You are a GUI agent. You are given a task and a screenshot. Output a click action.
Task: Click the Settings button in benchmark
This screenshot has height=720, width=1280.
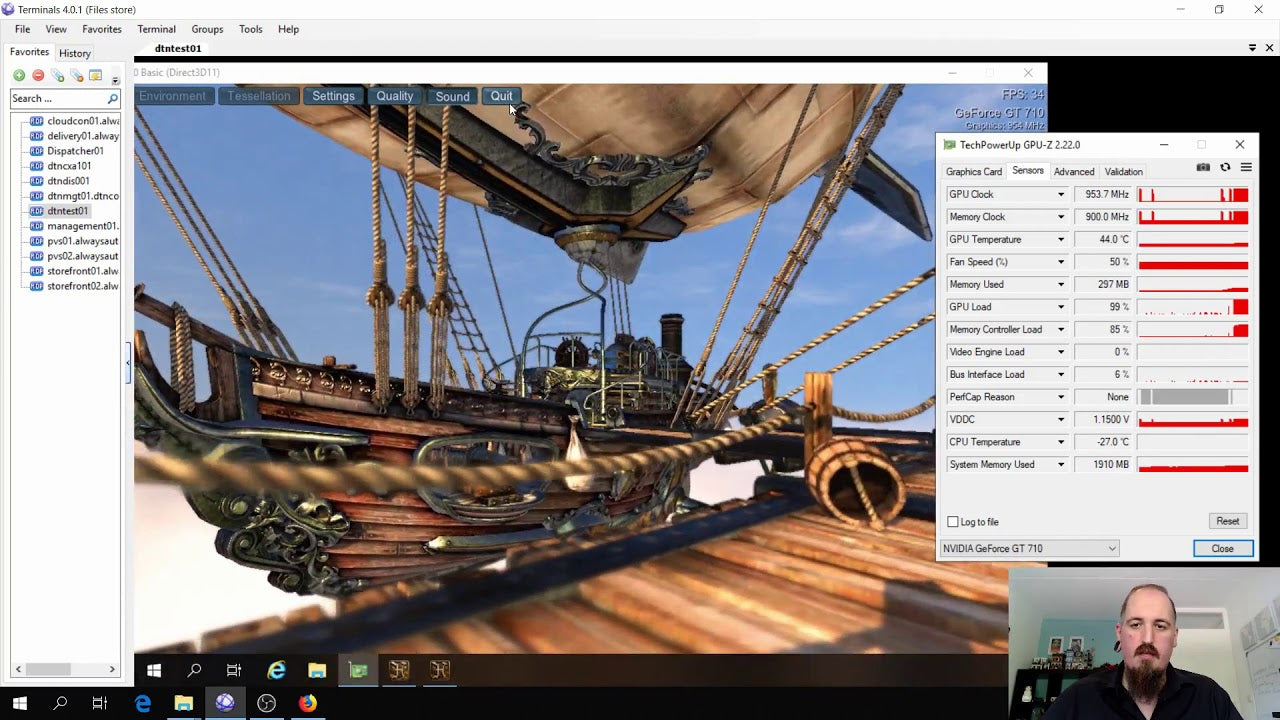tap(333, 96)
